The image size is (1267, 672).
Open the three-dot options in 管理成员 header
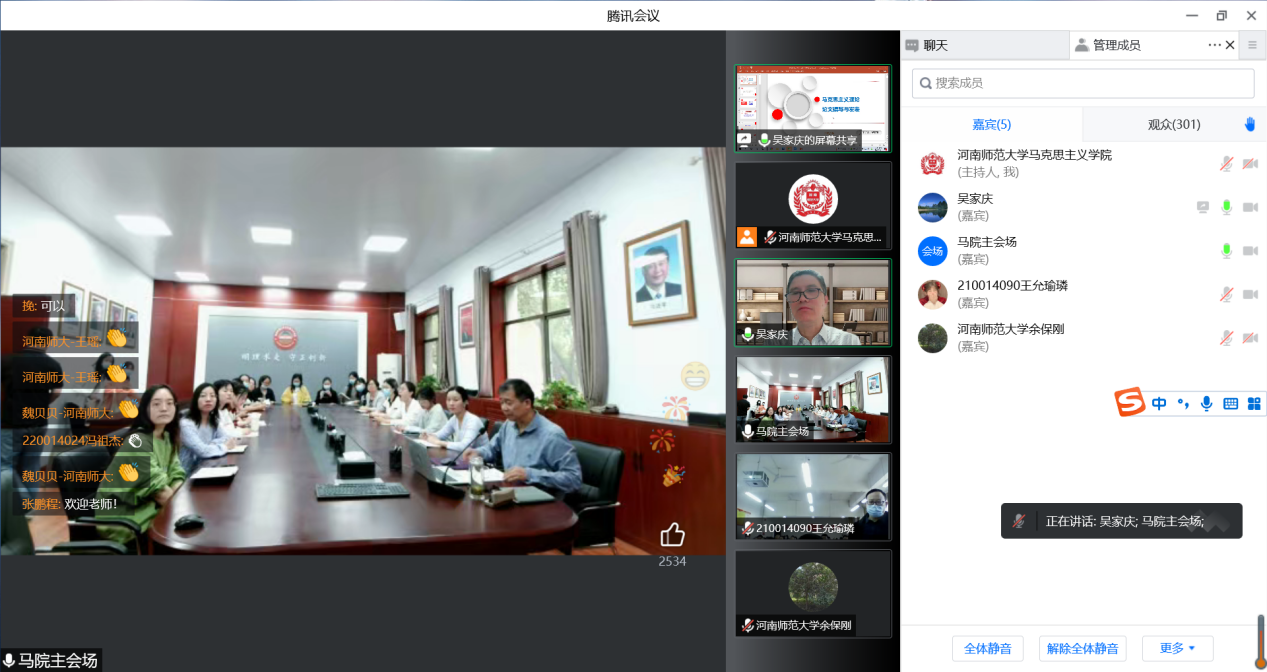coord(1214,45)
